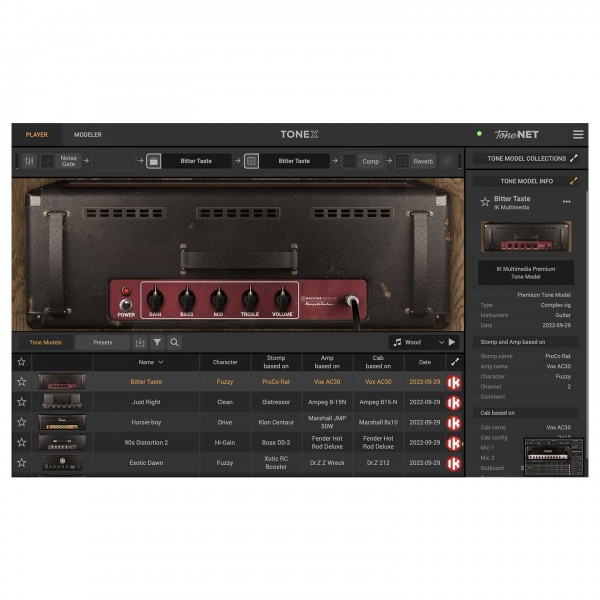Click the Noise Gate label button
Viewport: 600px width, 600px height.
[68, 161]
